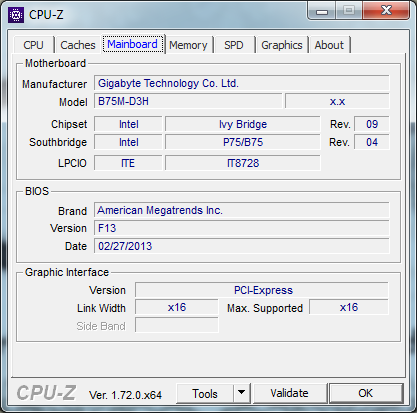Click the Manufacturer field Gigabyte Technology Co. Ltd.
The image size is (417, 413).
click(242, 83)
